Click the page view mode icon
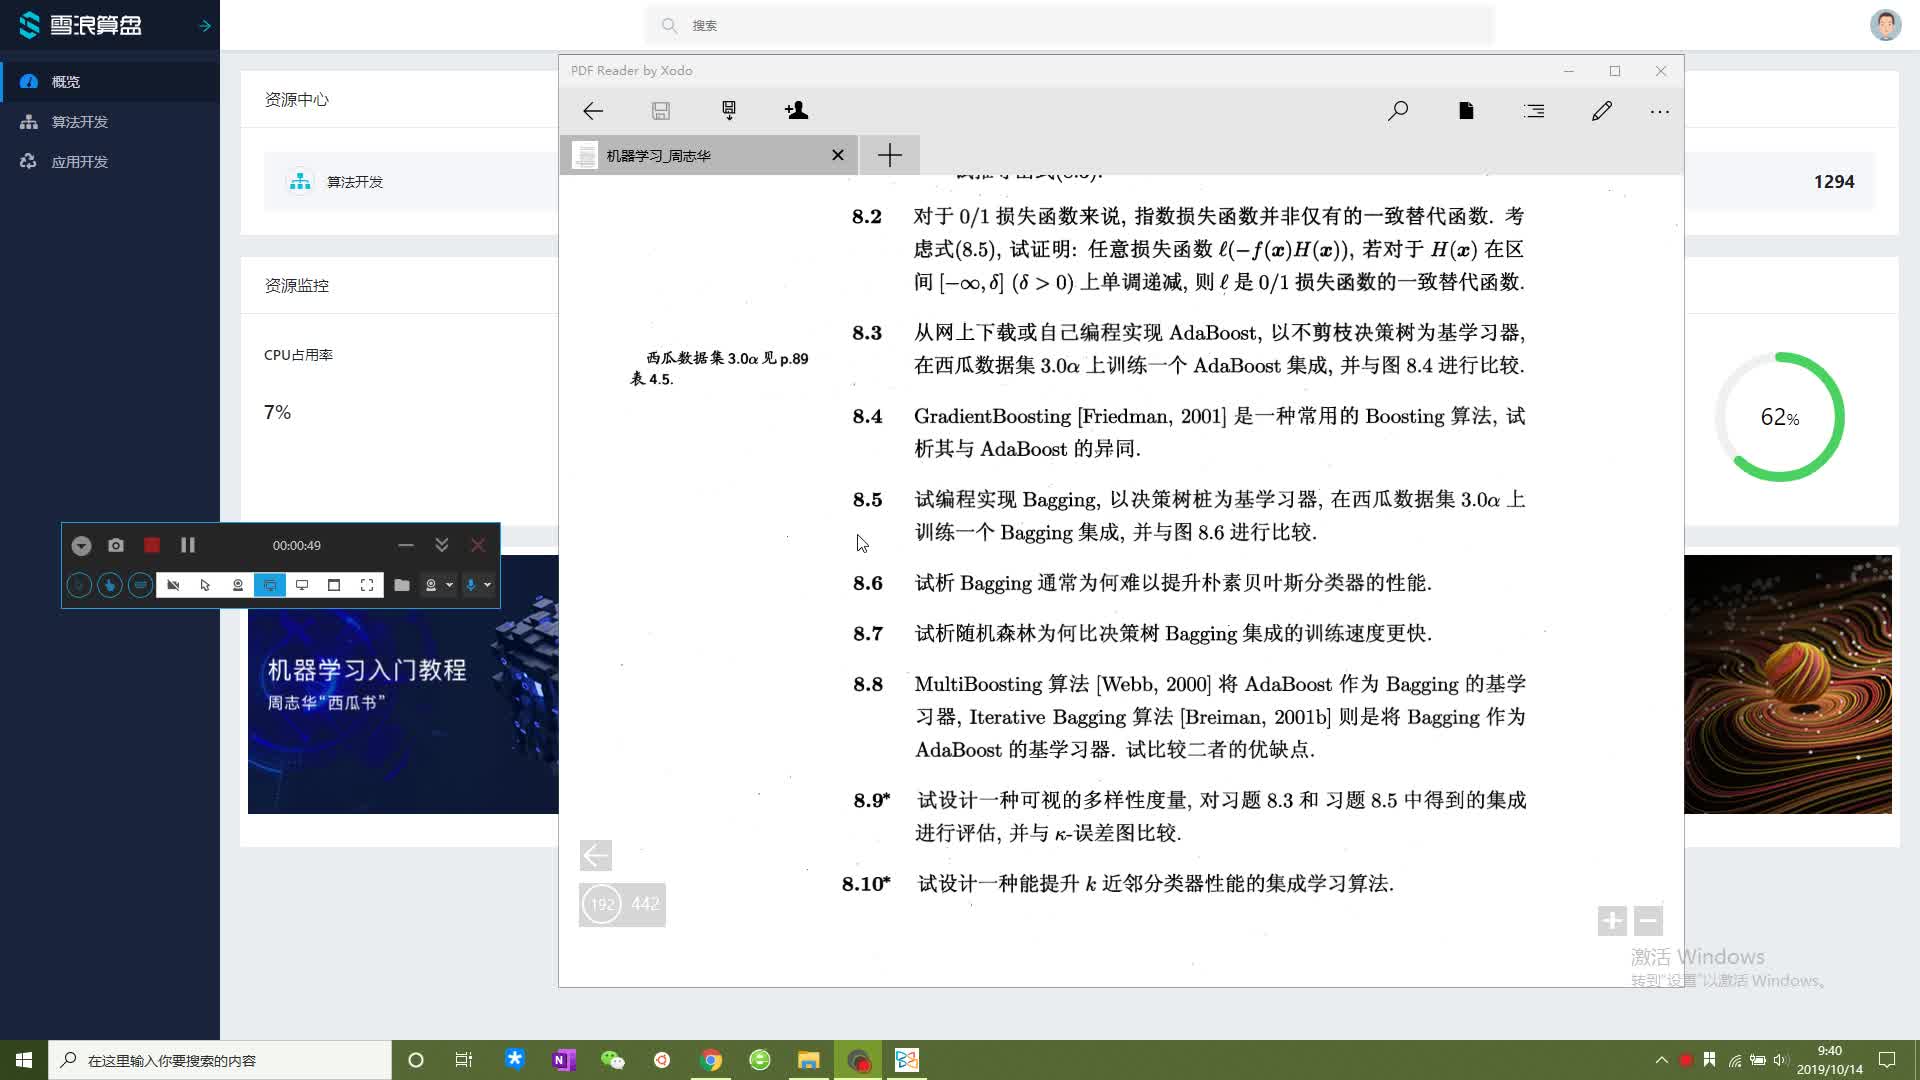The height and width of the screenshot is (1080, 1920). point(1466,111)
